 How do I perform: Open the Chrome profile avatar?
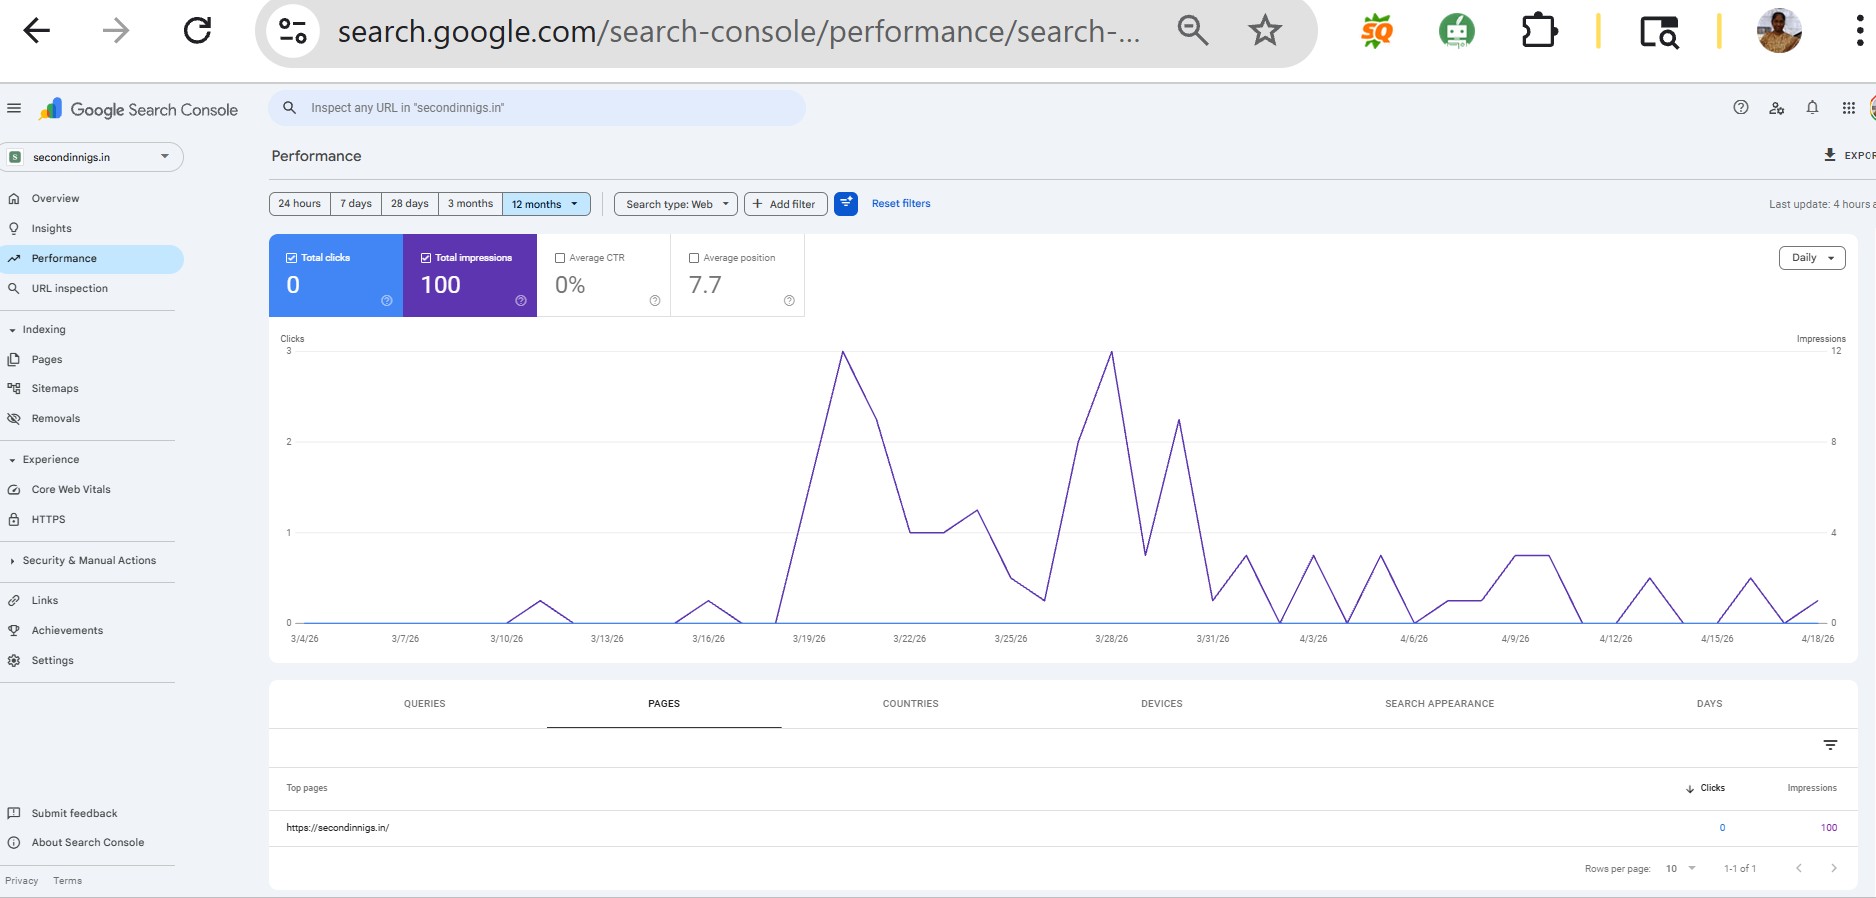(1779, 31)
